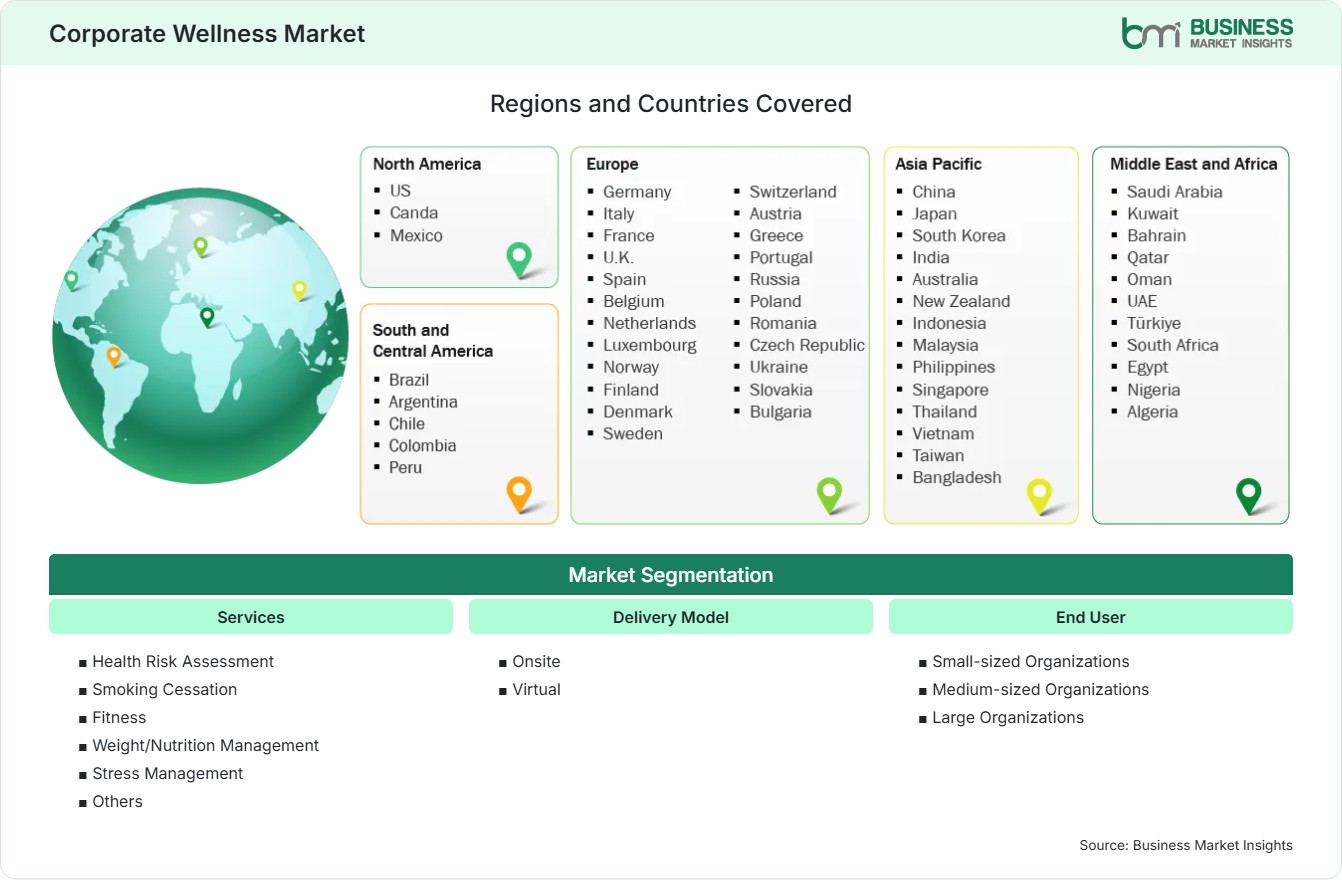Click Singapore in Asia Pacific list

point(950,389)
